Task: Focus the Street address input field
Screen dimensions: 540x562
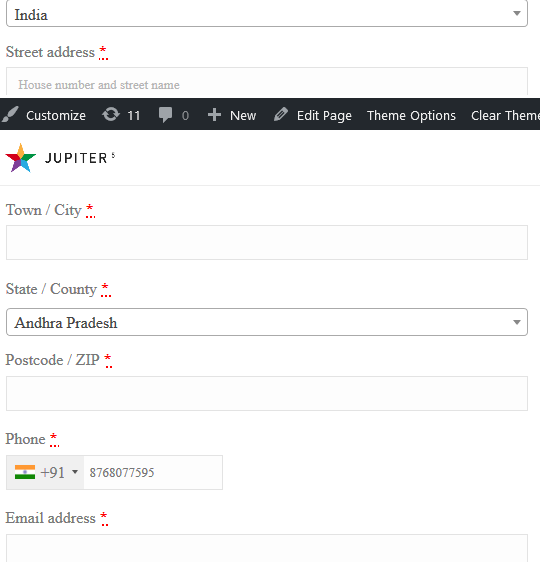Action: (x=267, y=82)
